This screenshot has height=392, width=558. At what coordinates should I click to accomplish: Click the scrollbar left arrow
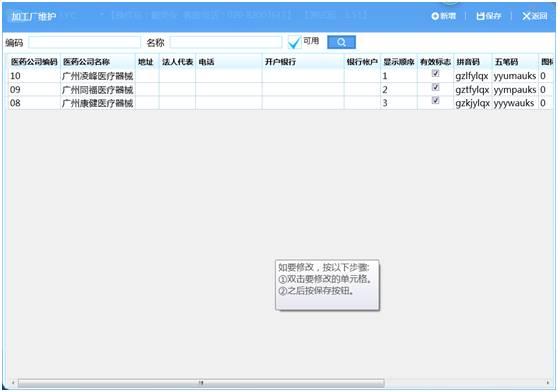pos(13,383)
